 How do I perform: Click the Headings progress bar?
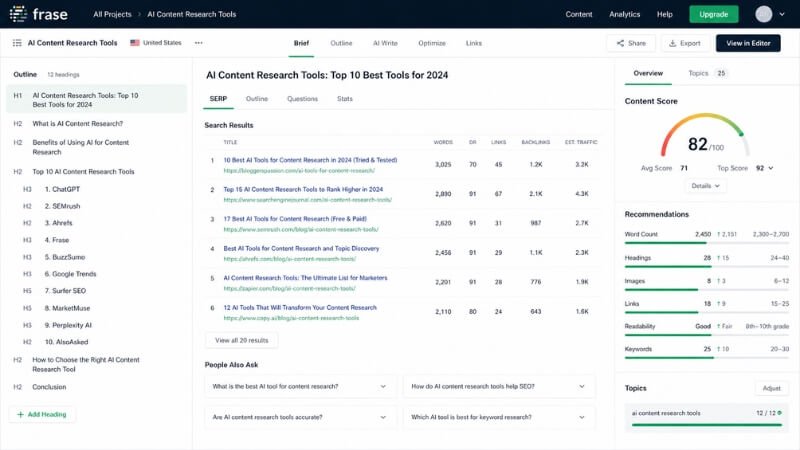point(707,266)
